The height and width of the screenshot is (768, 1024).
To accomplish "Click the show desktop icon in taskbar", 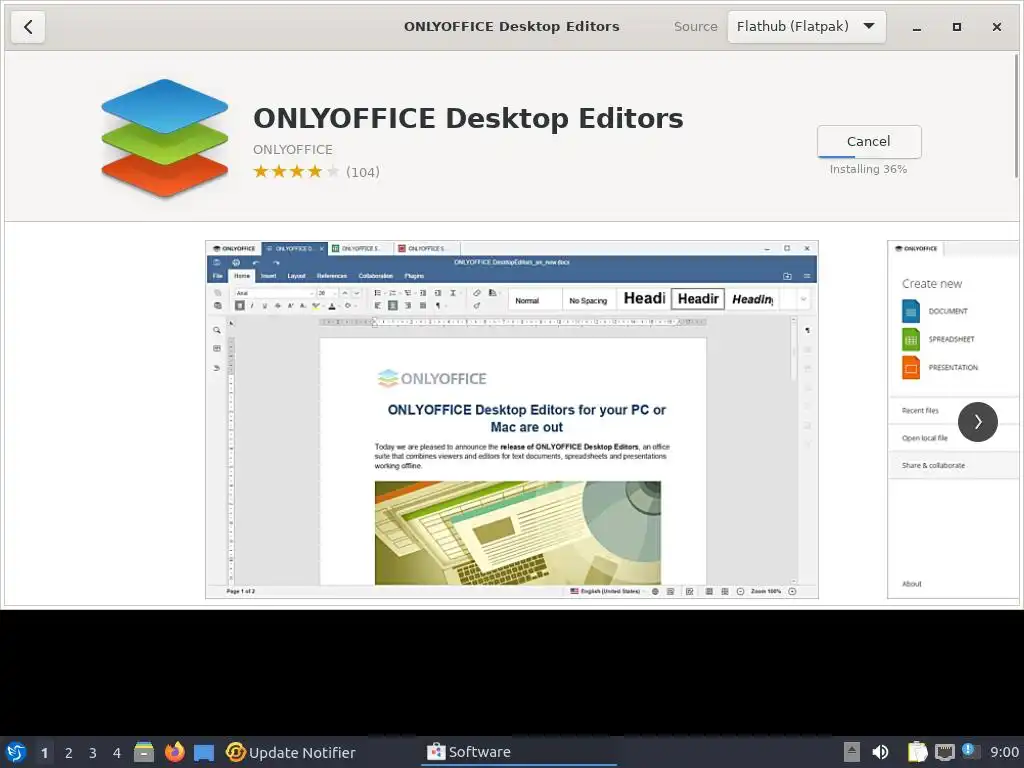I will coord(204,752).
